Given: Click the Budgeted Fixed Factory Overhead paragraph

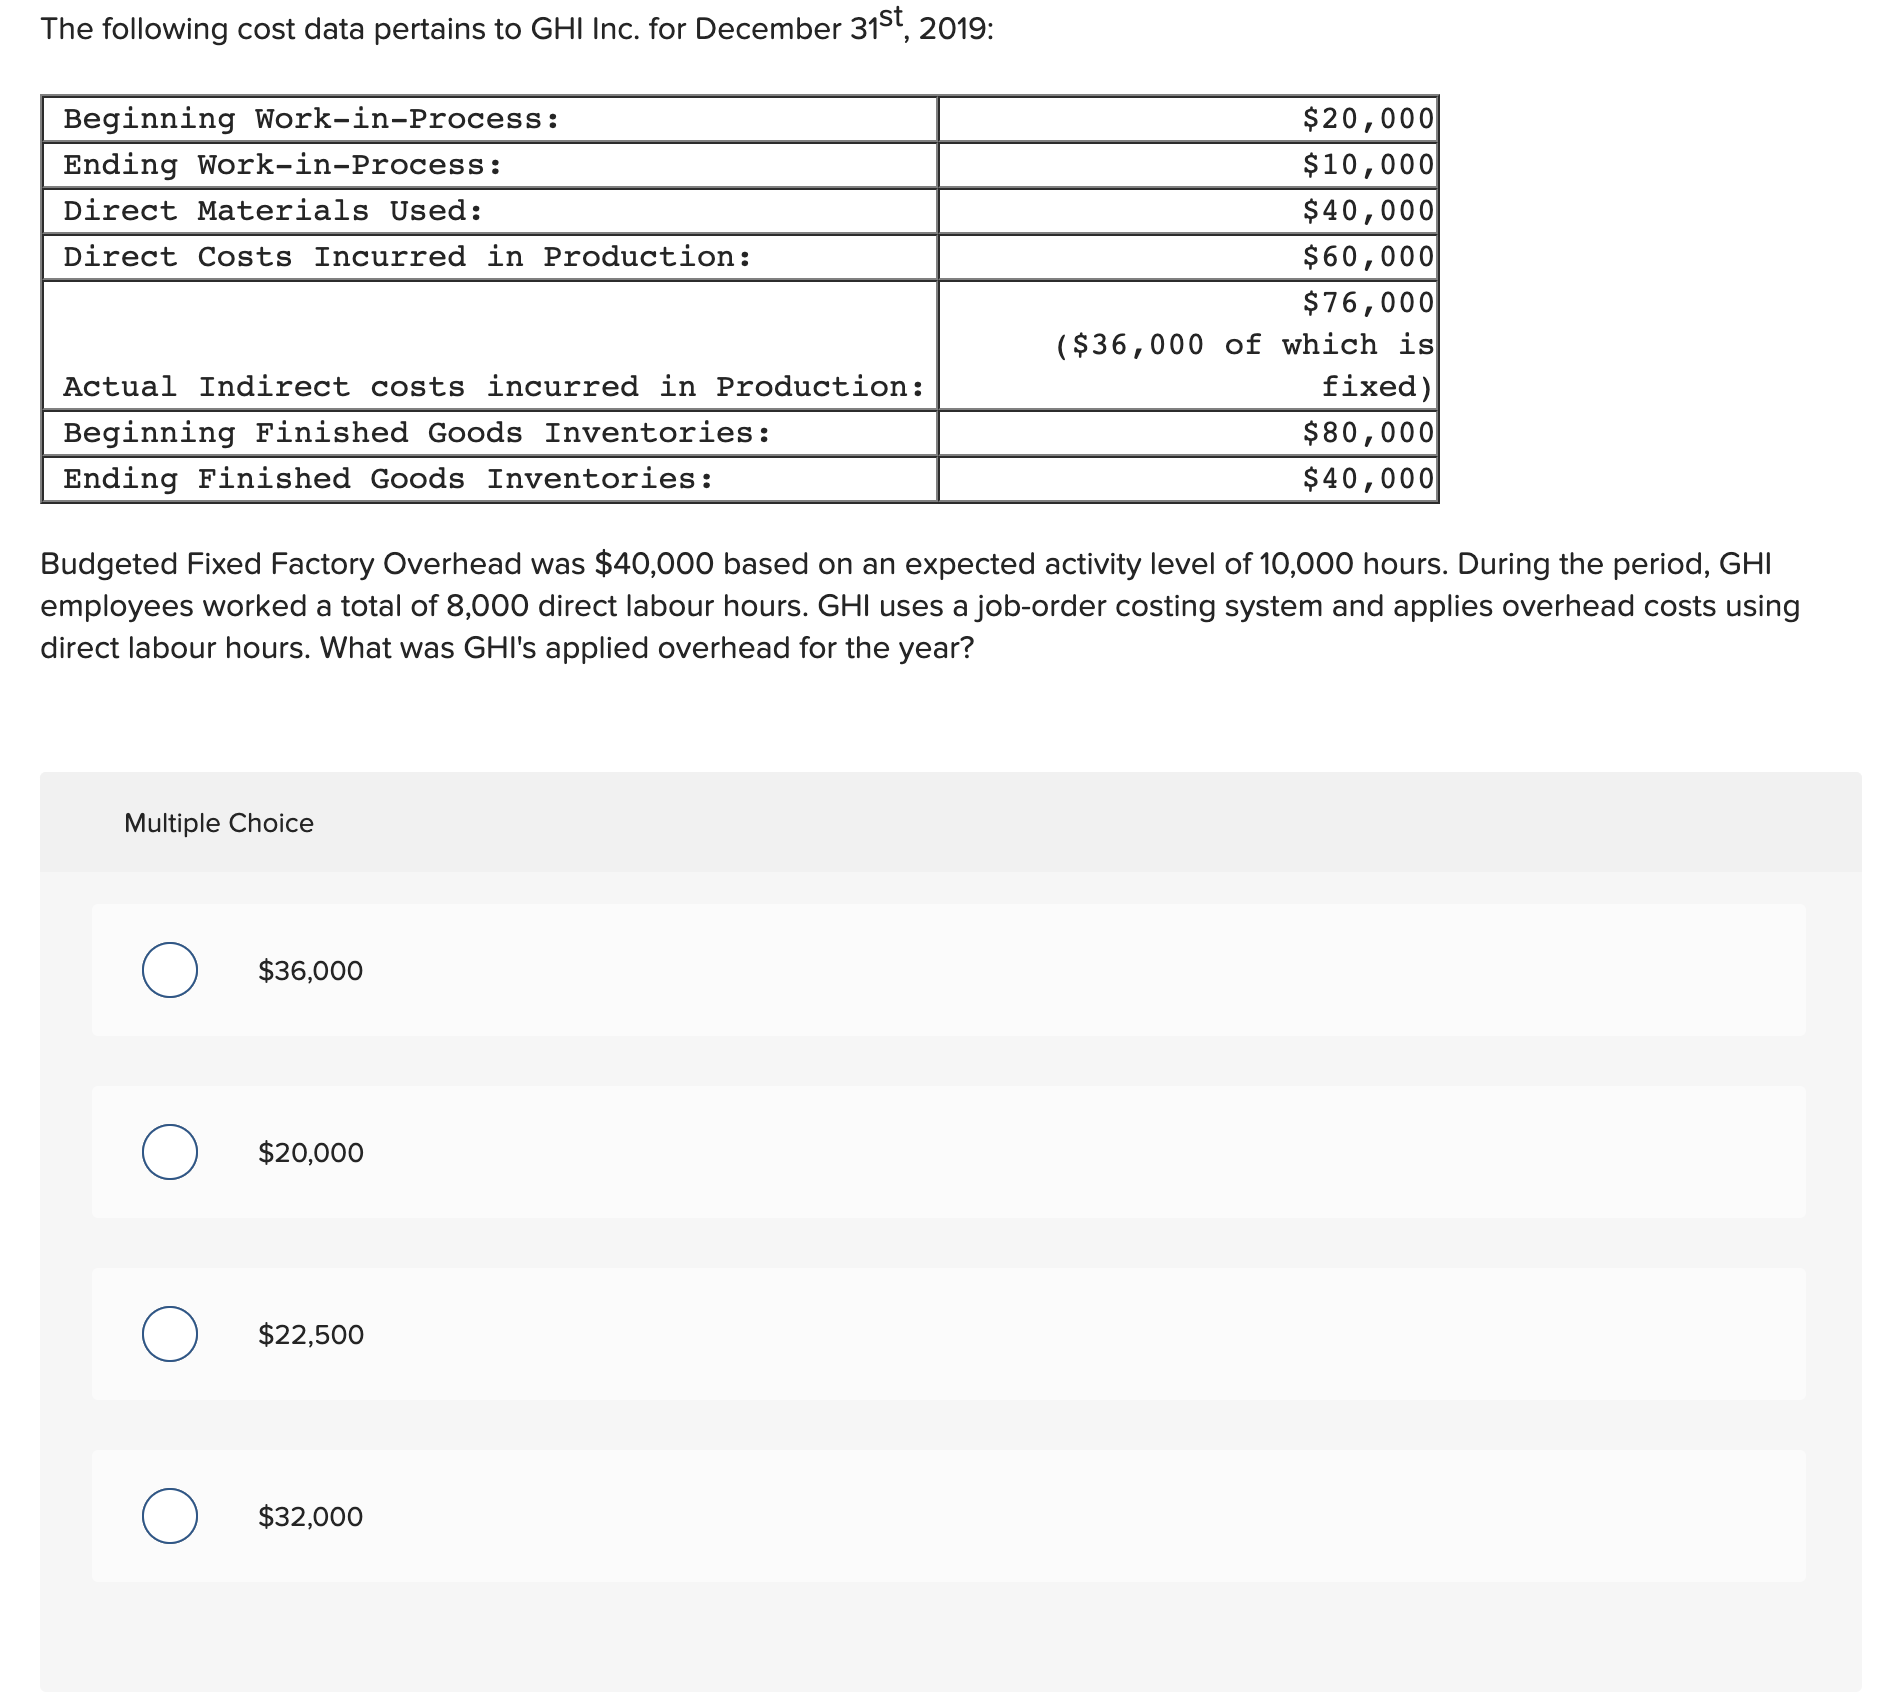Looking at the screenshot, I should point(900,605).
